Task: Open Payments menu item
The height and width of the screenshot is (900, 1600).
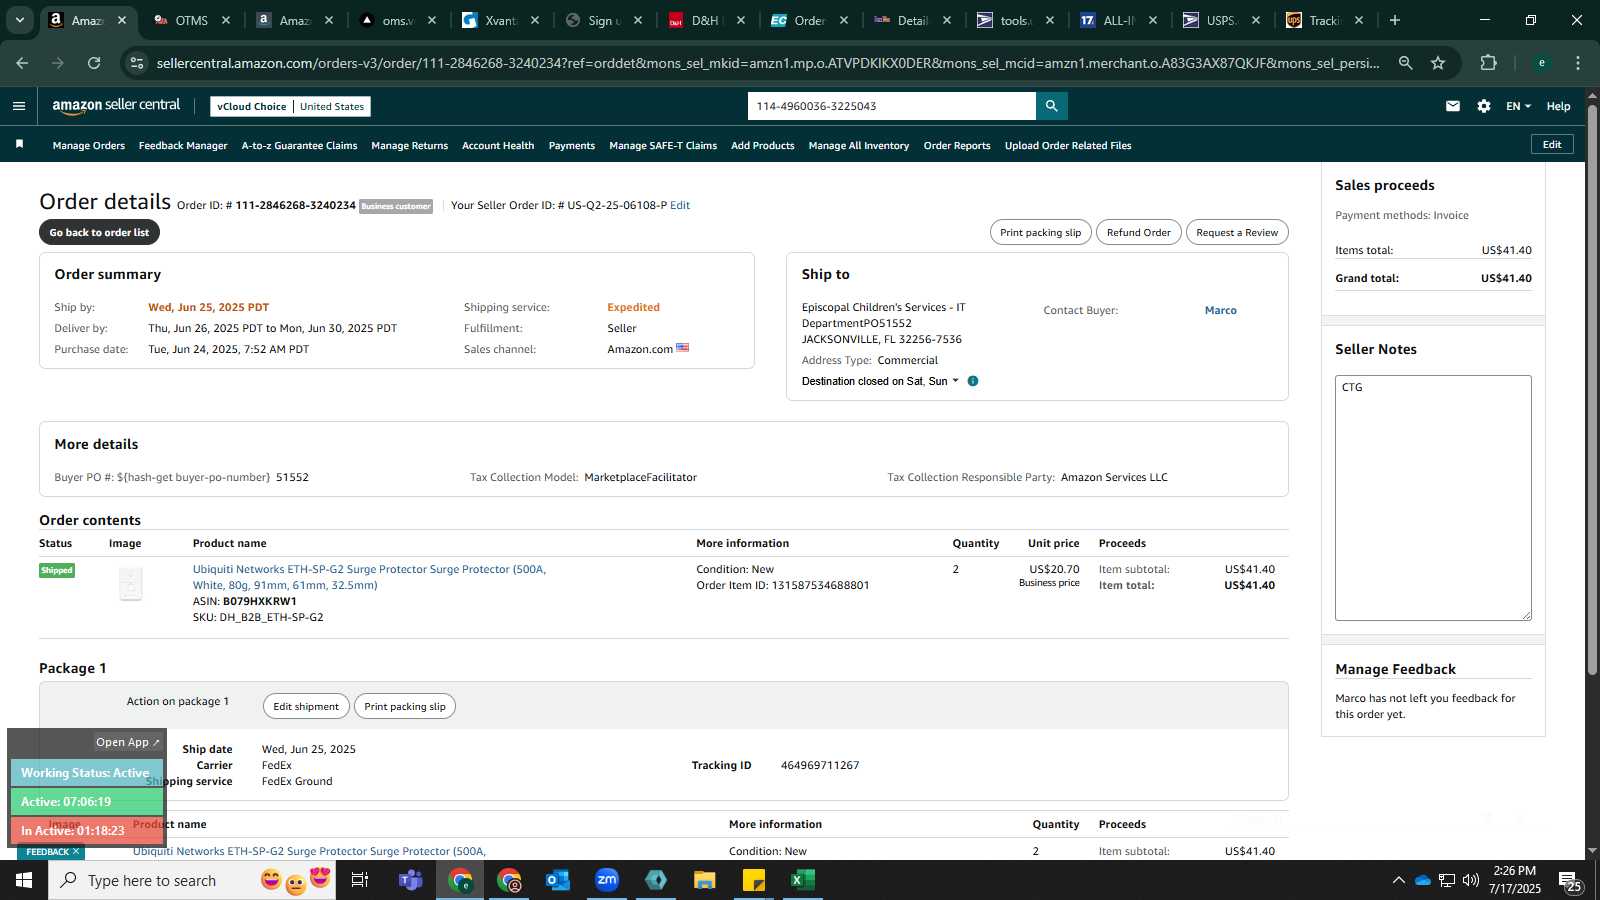Action: [572, 145]
